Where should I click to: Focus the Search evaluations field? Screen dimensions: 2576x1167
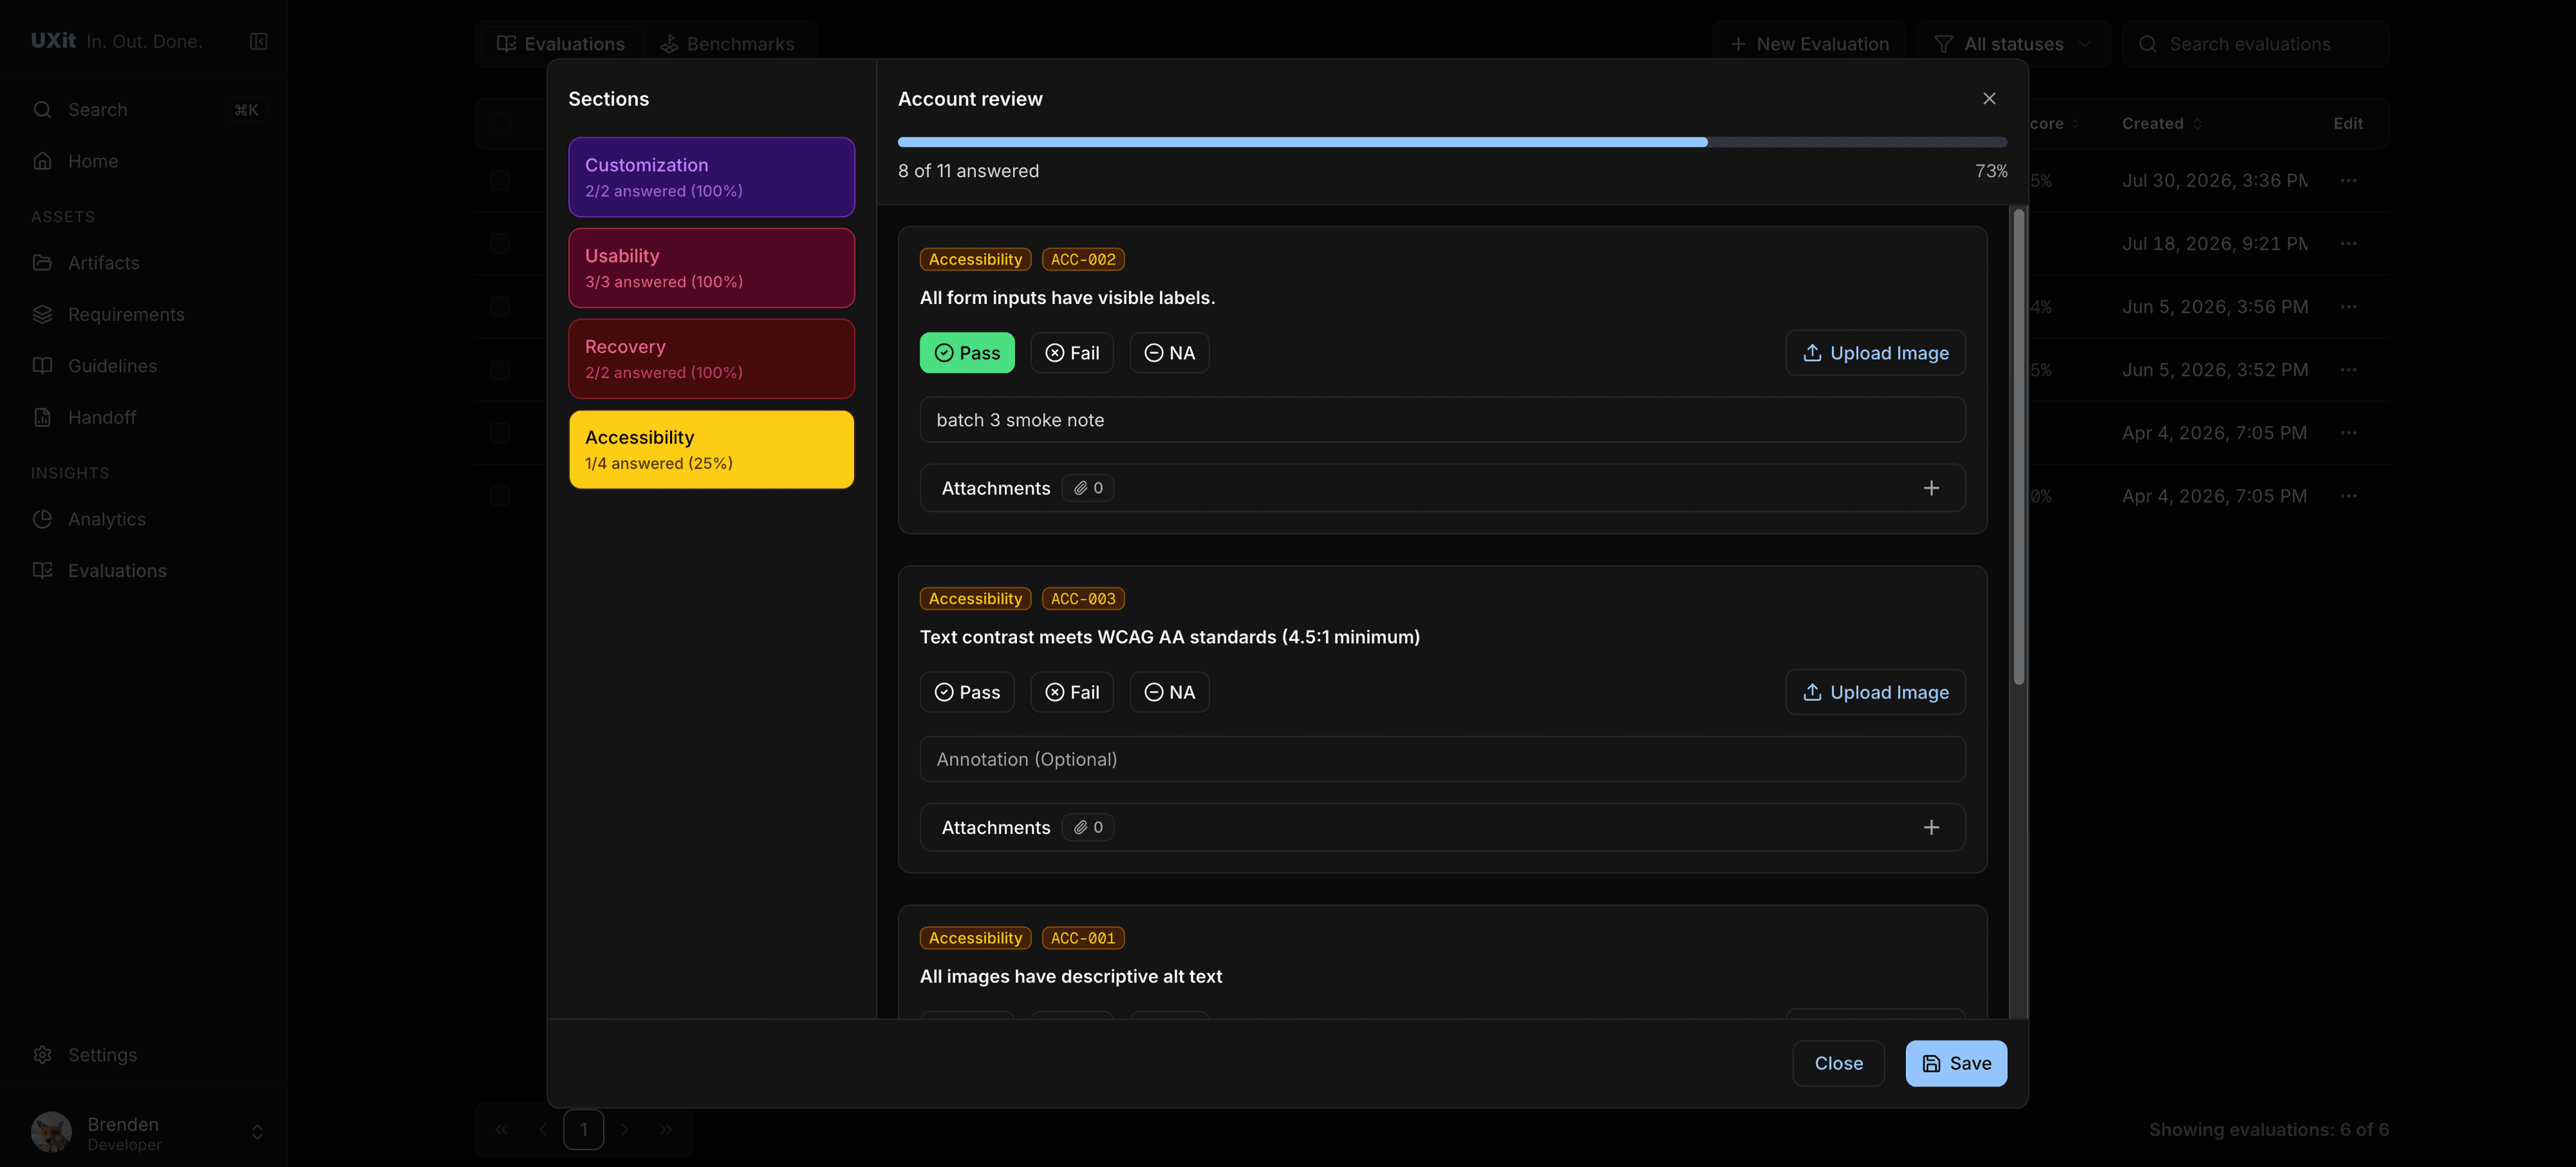(2255, 44)
